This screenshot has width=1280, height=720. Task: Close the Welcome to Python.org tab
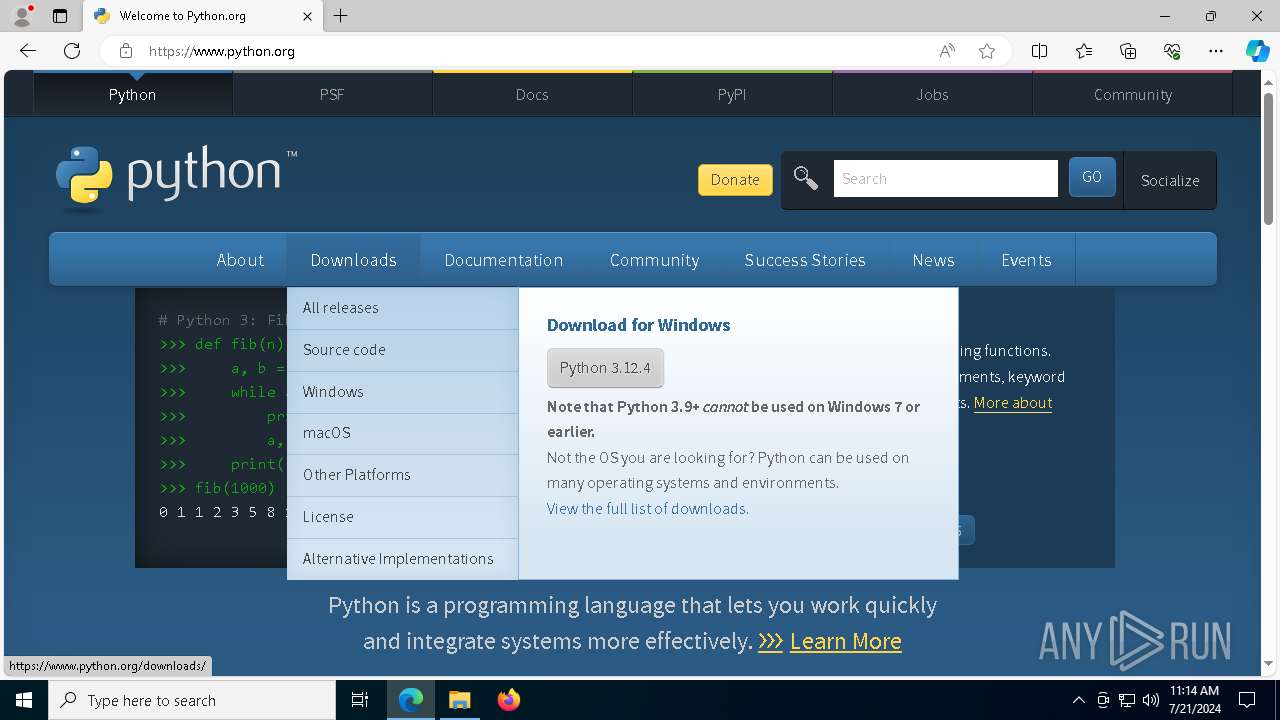click(307, 16)
